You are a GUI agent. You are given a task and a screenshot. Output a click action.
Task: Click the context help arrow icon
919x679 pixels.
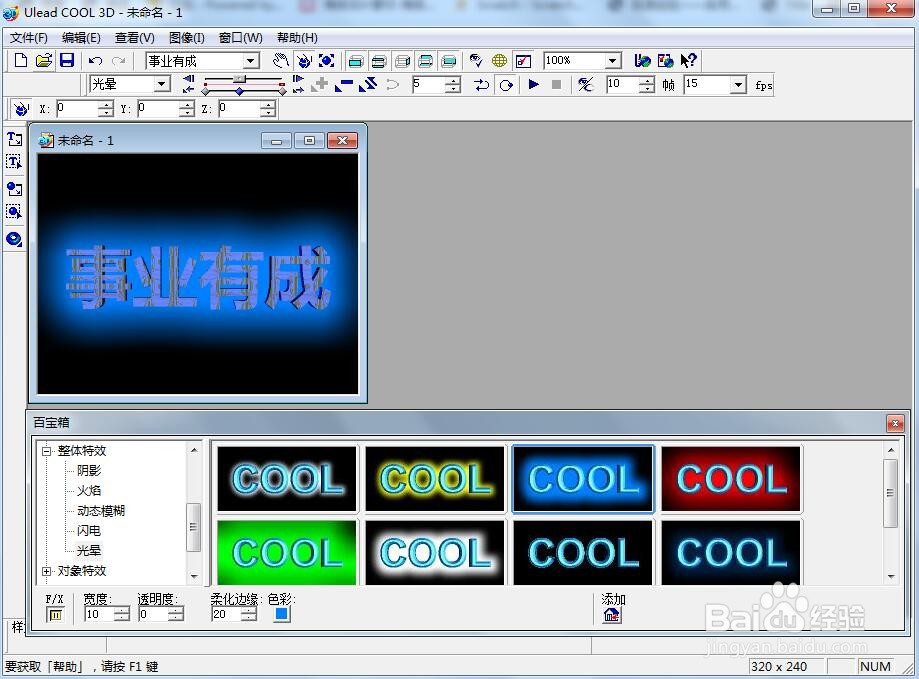(x=689, y=60)
